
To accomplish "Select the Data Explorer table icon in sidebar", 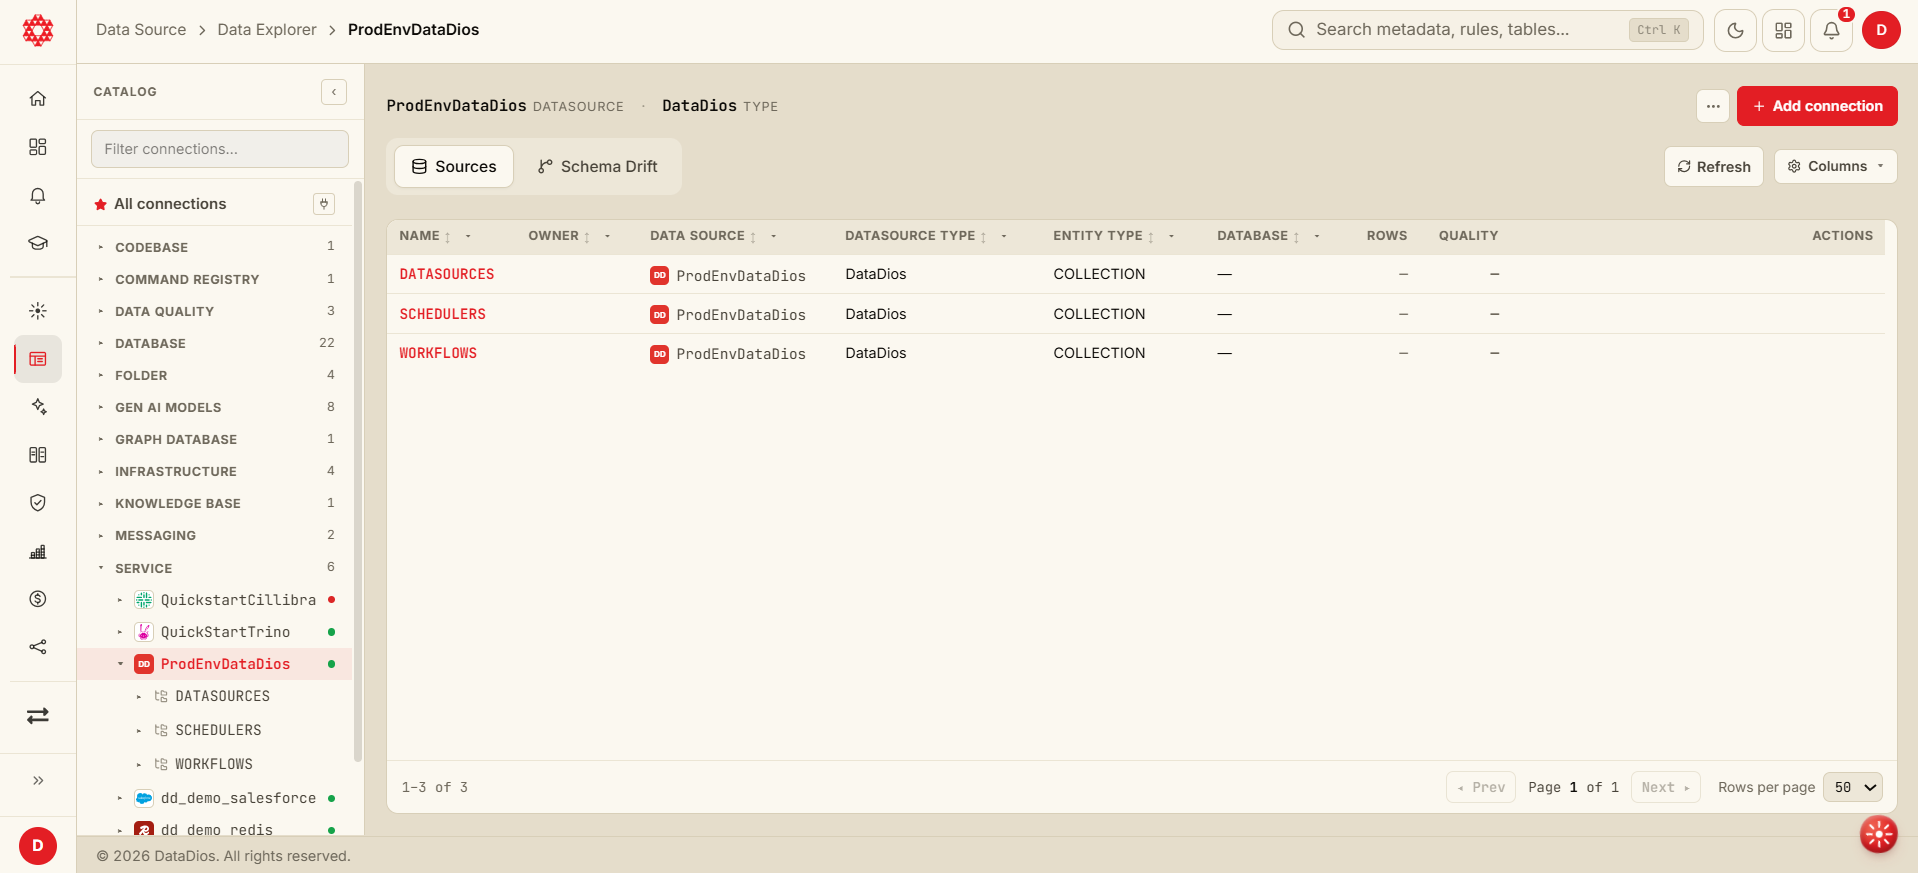I will pyautogui.click(x=38, y=359).
